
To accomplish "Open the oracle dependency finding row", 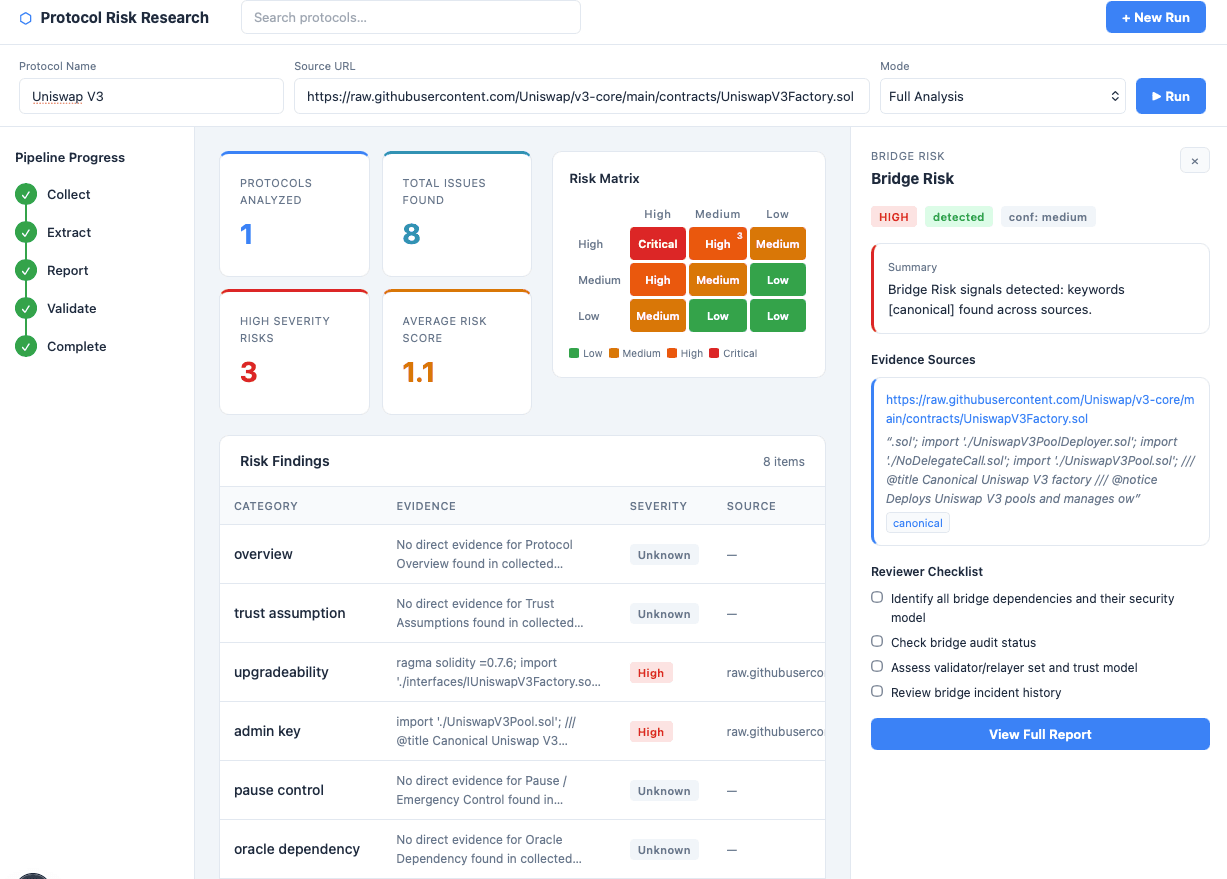I will 522,849.
